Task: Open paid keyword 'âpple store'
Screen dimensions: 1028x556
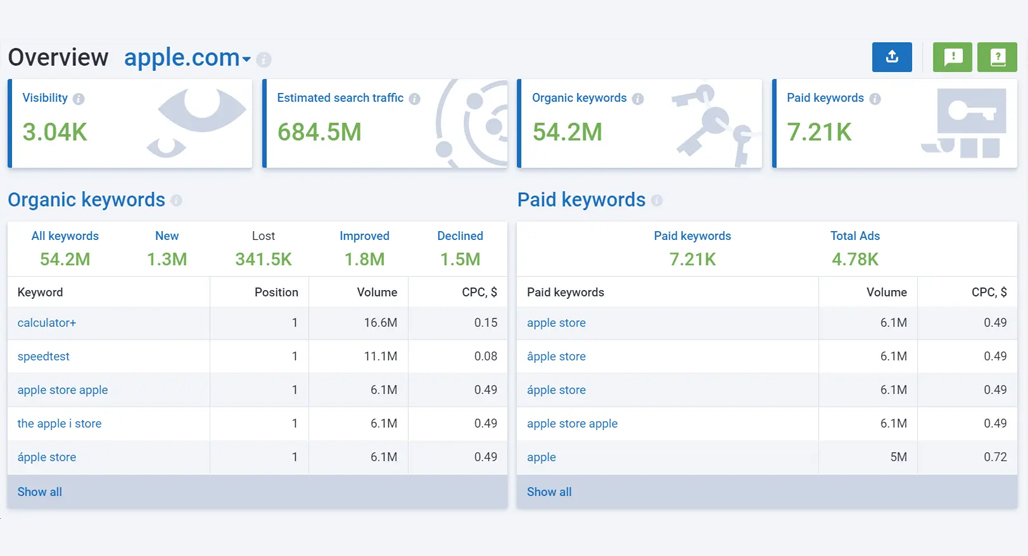Action: (x=556, y=356)
